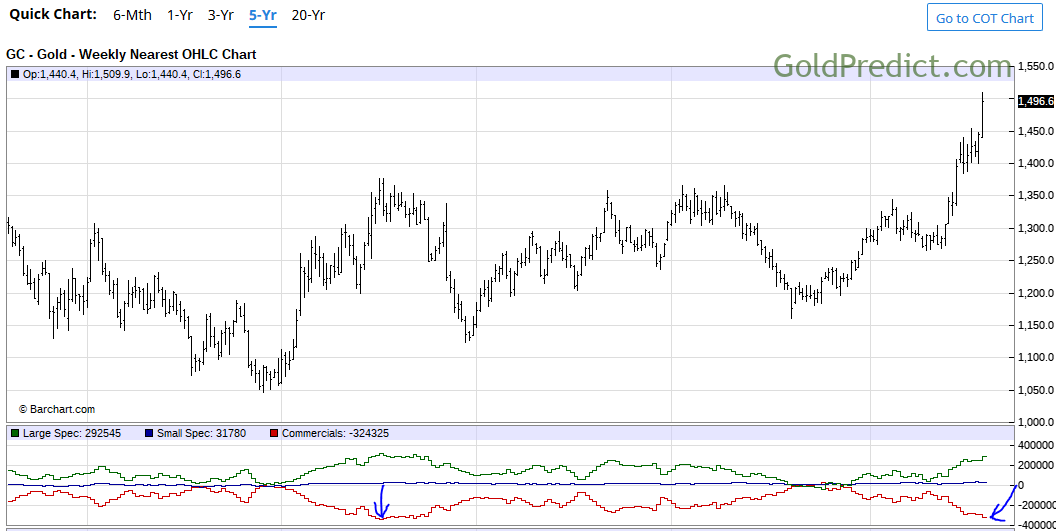The width and height of the screenshot is (1064, 531).
Task: Click the Quick Chart heading label
Action: click(x=53, y=14)
